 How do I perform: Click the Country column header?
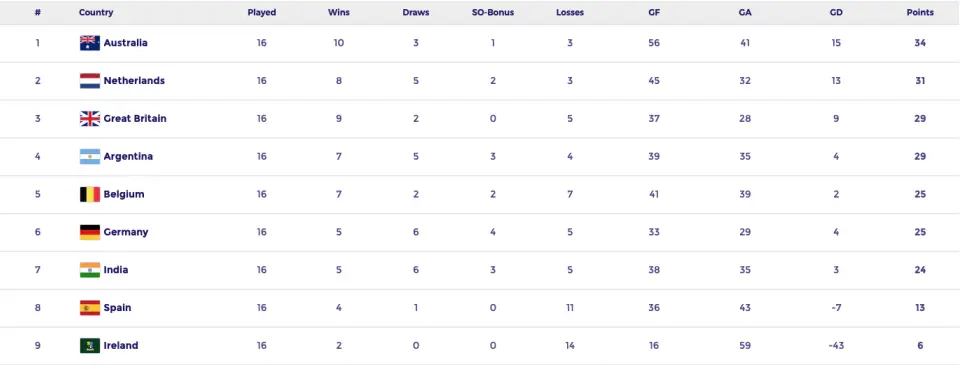96,12
